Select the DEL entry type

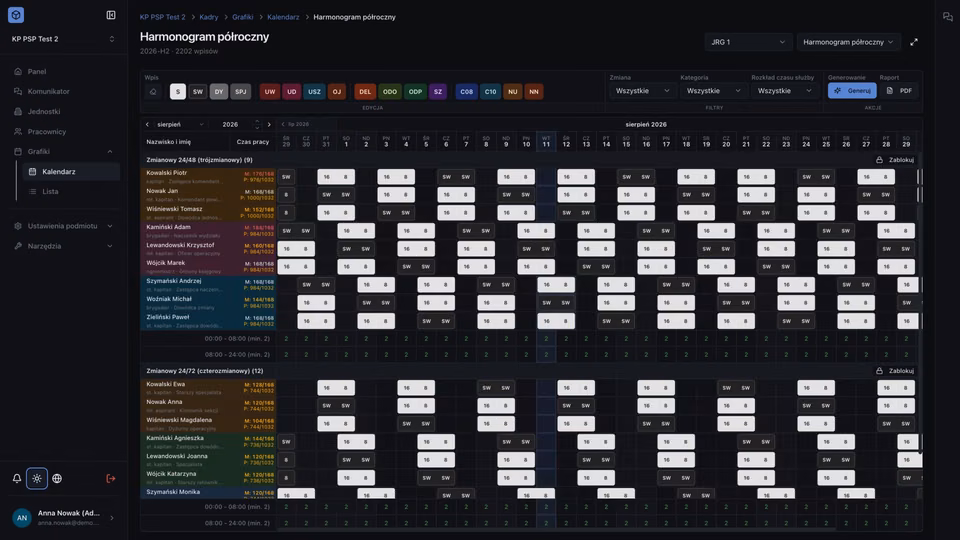(x=365, y=92)
